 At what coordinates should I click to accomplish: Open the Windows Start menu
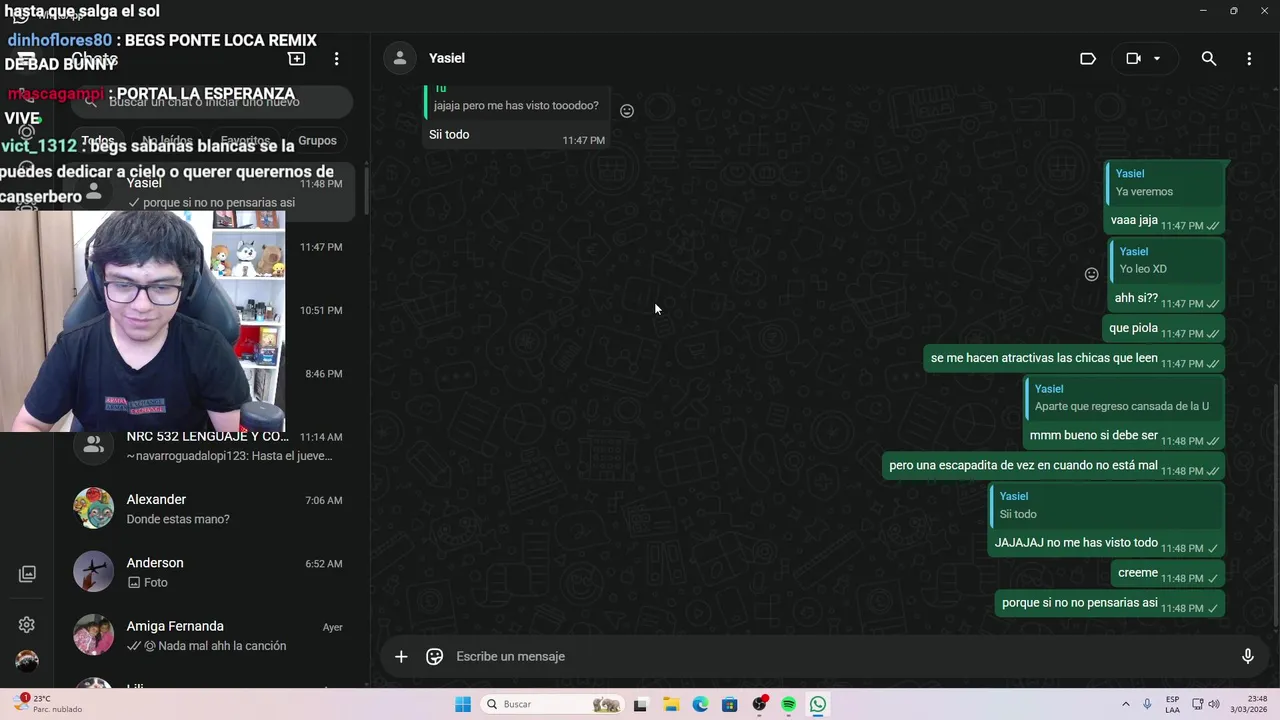[463, 705]
